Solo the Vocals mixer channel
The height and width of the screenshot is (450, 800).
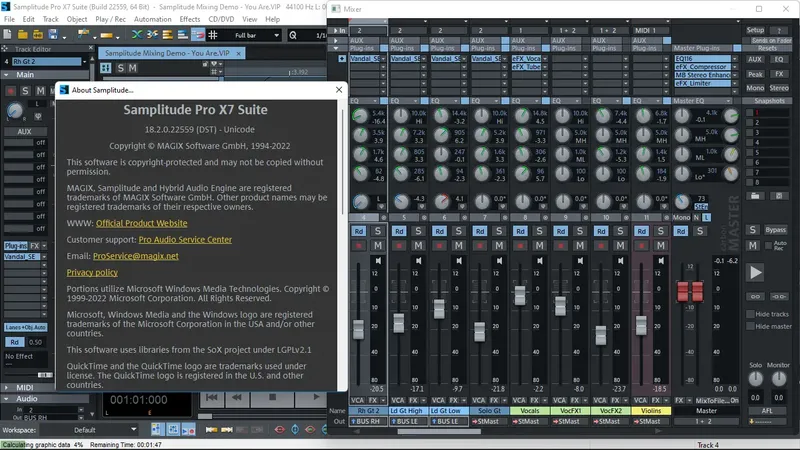pyautogui.click(x=539, y=231)
